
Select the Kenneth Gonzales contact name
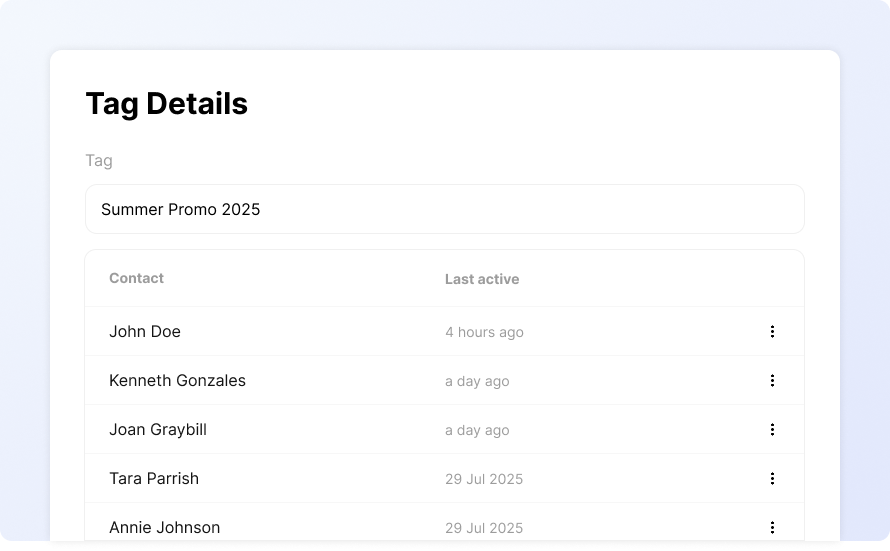(x=177, y=380)
